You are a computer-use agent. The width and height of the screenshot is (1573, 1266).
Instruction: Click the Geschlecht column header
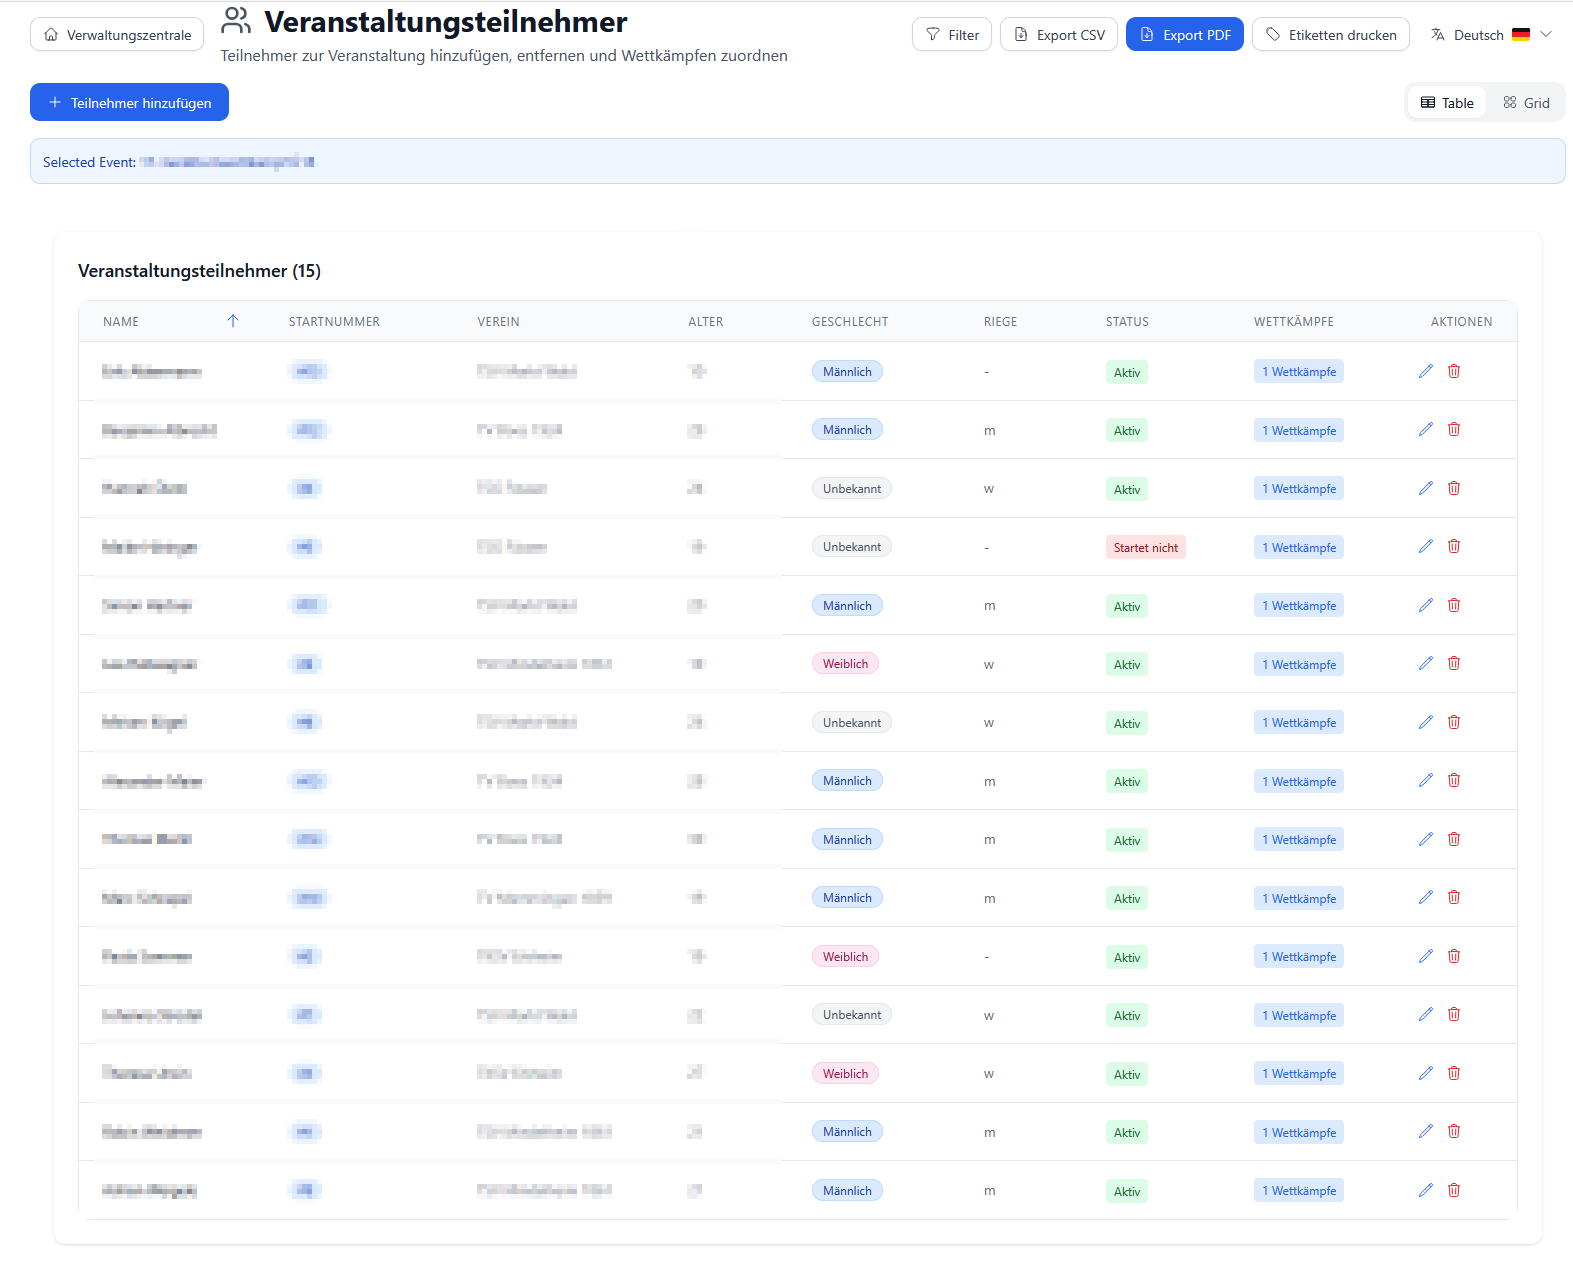click(850, 322)
